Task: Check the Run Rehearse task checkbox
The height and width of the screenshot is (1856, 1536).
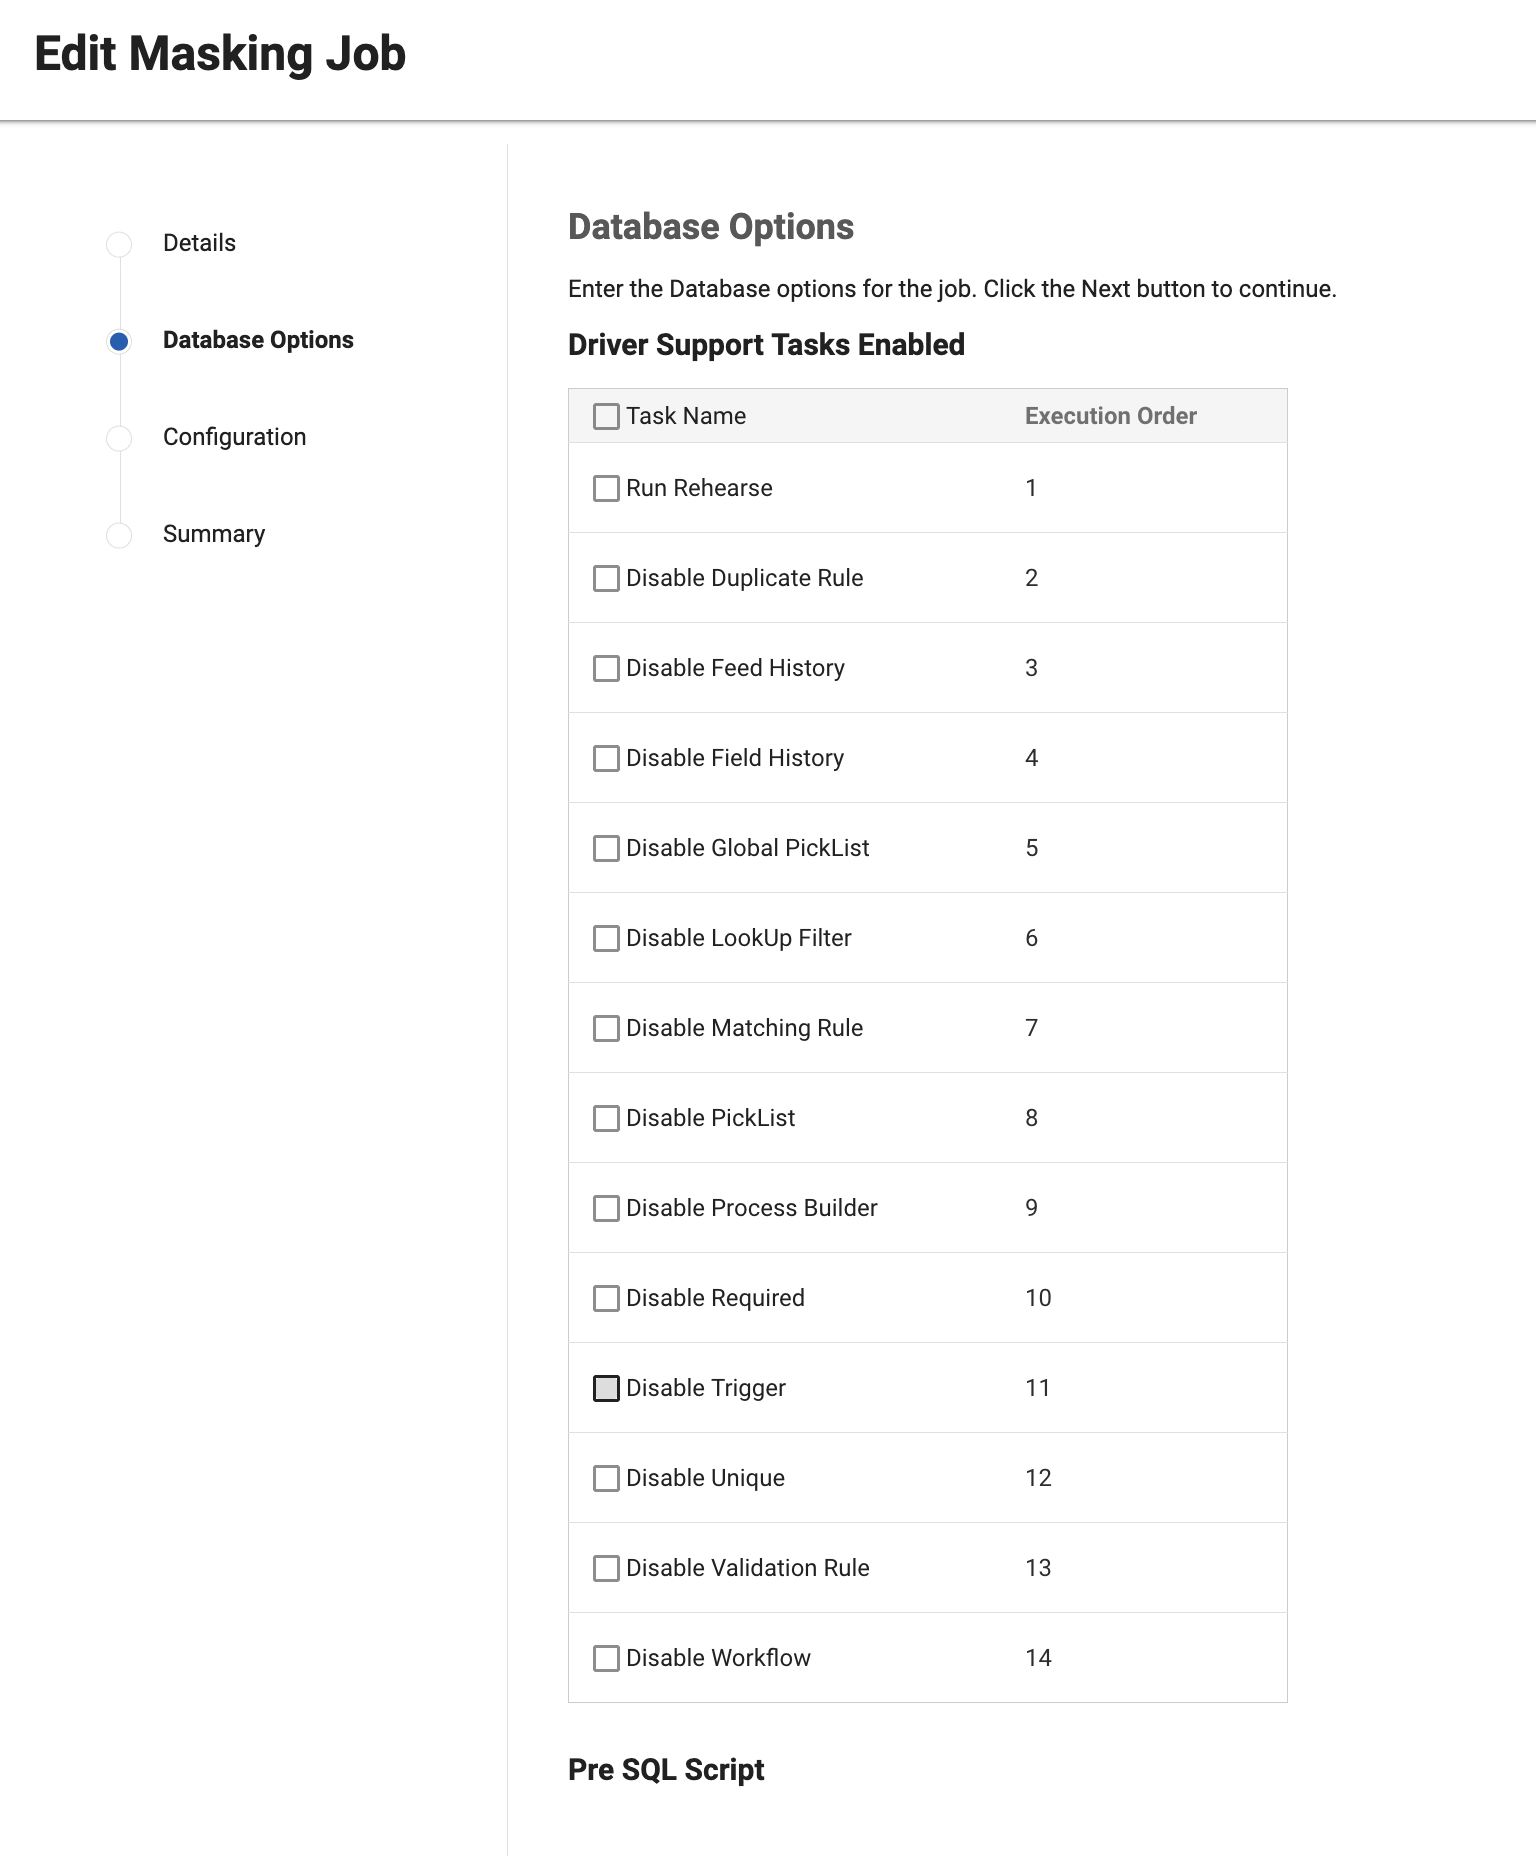Action: [606, 489]
